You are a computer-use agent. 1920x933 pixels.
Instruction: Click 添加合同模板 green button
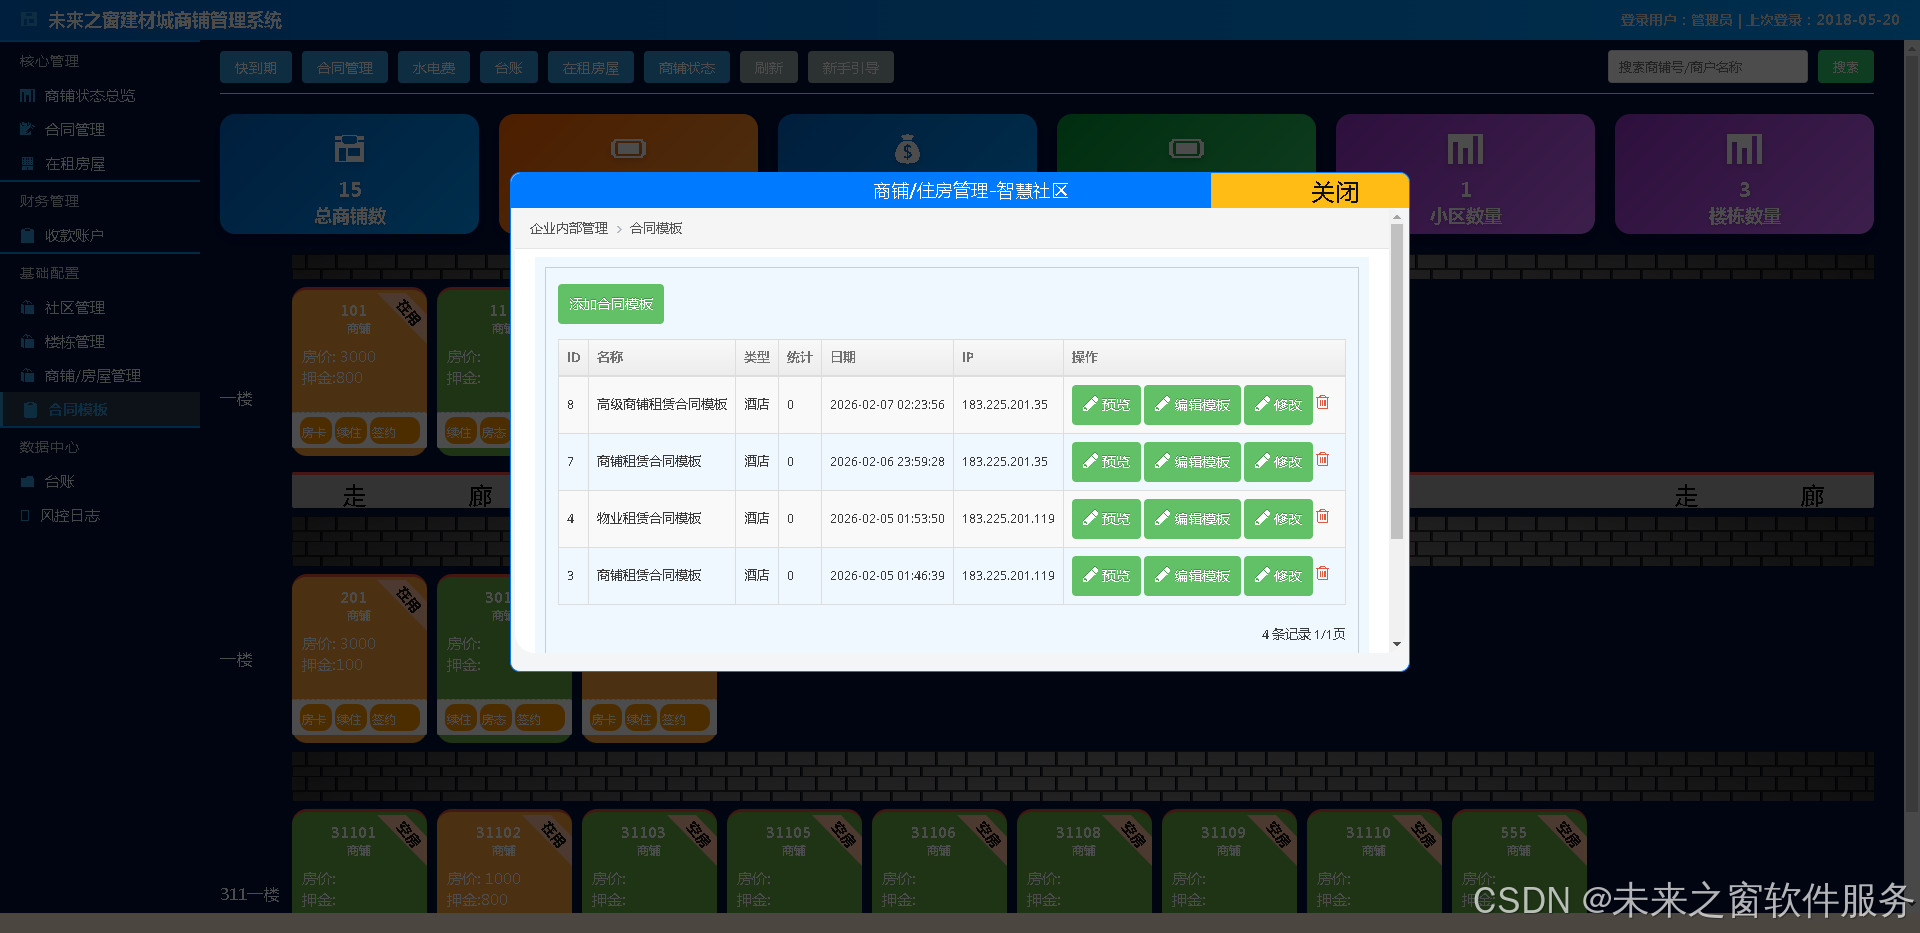click(610, 304)
